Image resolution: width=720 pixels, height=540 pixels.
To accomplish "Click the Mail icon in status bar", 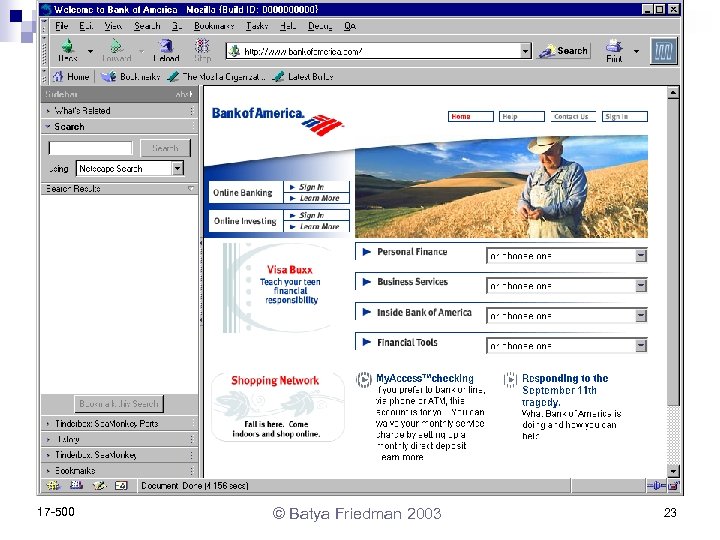I will pos(76,485).
